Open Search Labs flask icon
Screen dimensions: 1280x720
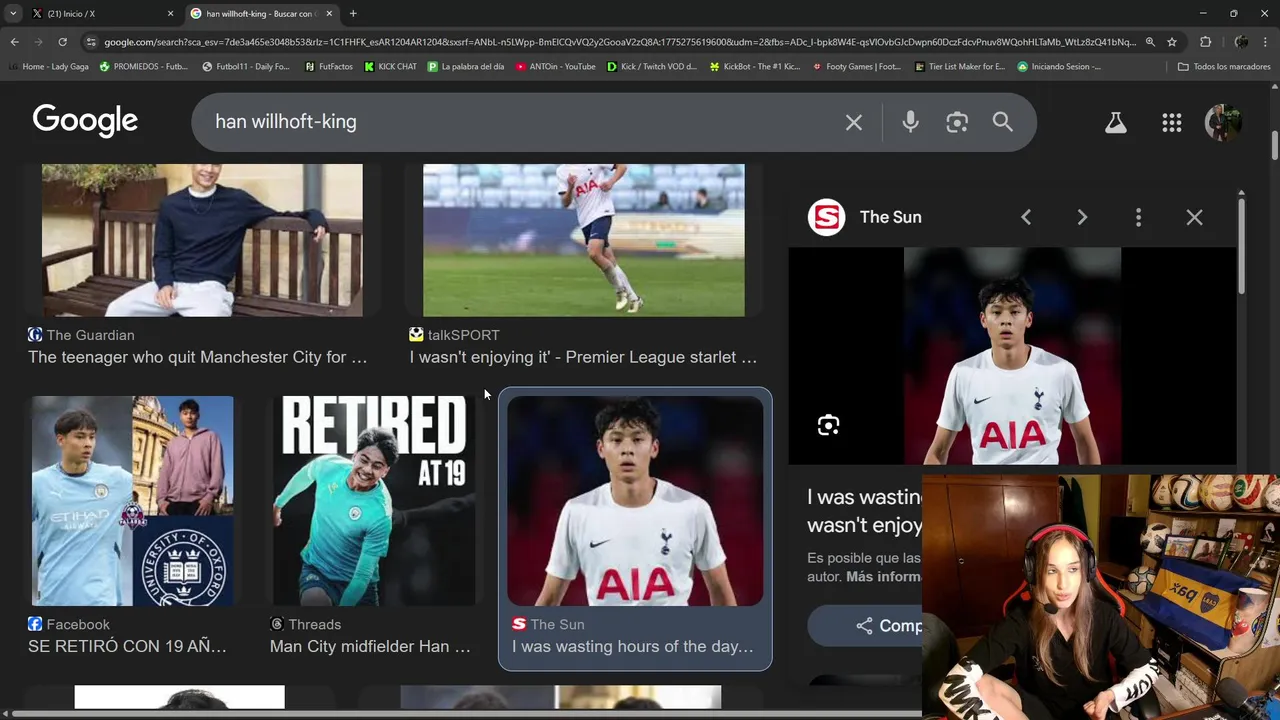(x=1115, y=122)
